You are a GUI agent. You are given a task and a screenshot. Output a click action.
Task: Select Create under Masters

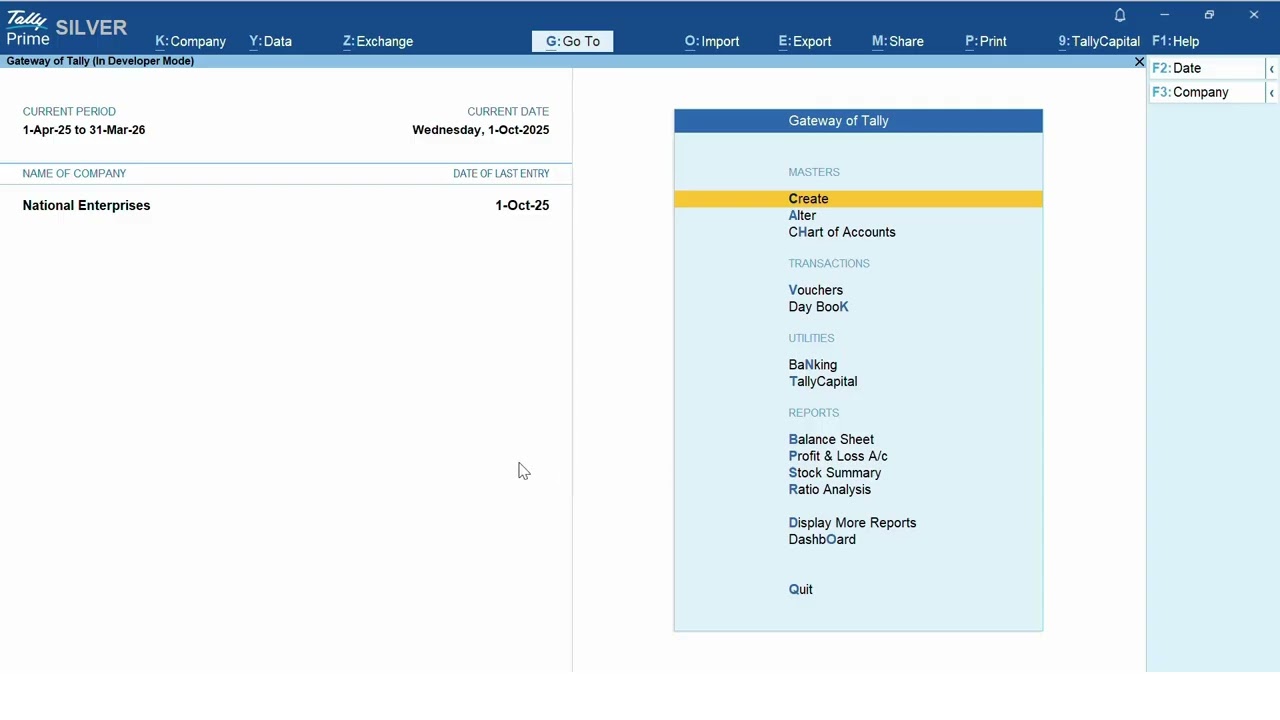point(858,199)
